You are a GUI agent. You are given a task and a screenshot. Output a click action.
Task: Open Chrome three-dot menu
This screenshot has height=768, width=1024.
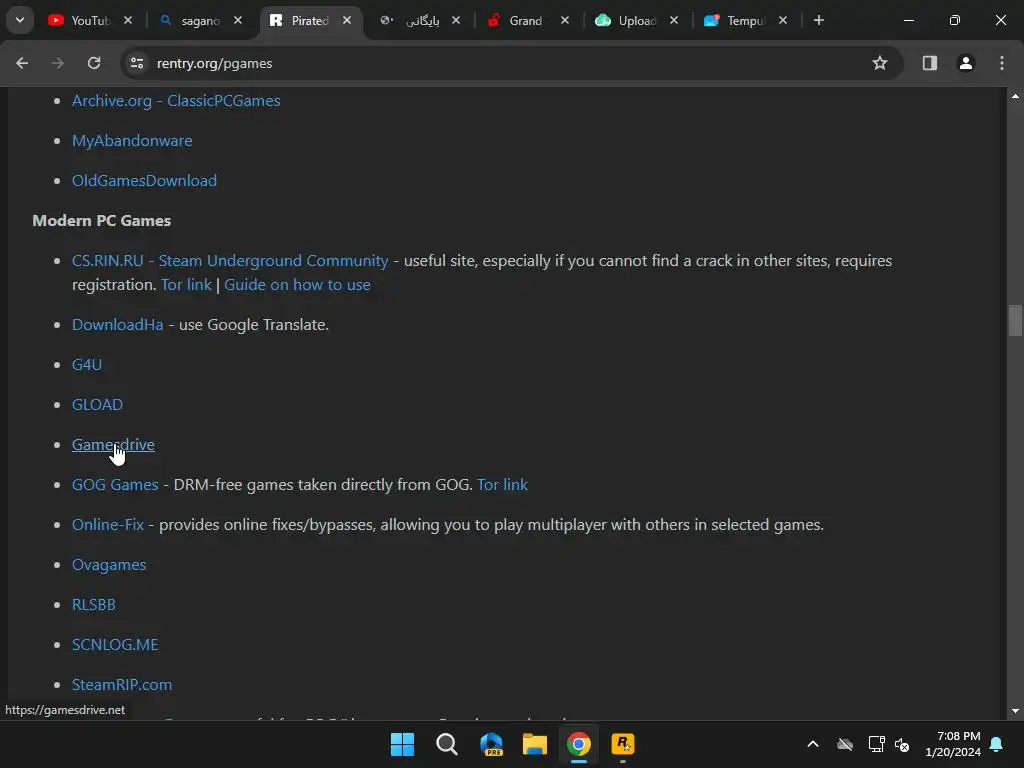1002,63
